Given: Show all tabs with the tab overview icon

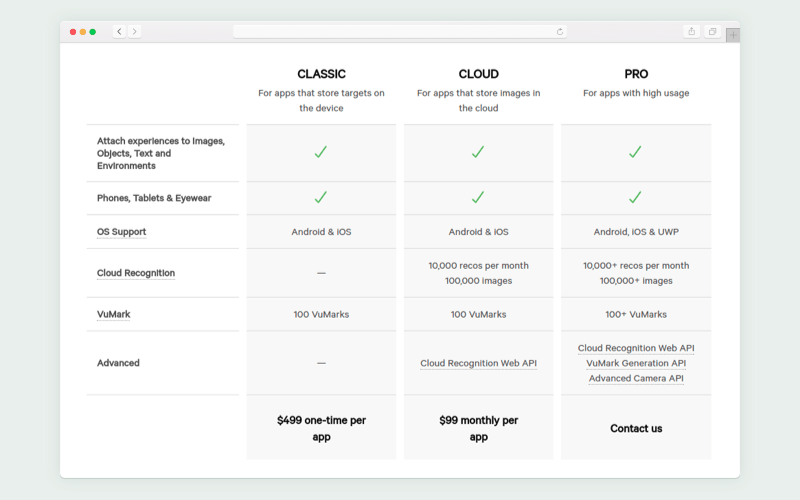Looking at the screenshot, I should tap(712, 32).
